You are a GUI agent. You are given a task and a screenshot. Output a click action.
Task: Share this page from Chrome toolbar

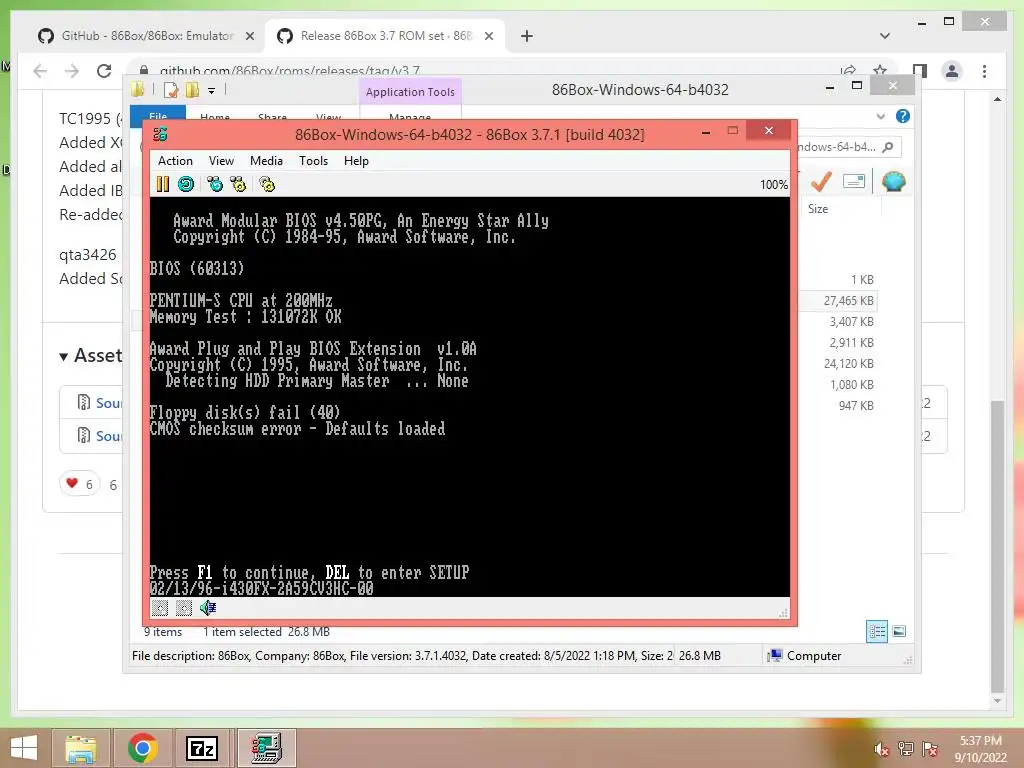pos(848,71)
